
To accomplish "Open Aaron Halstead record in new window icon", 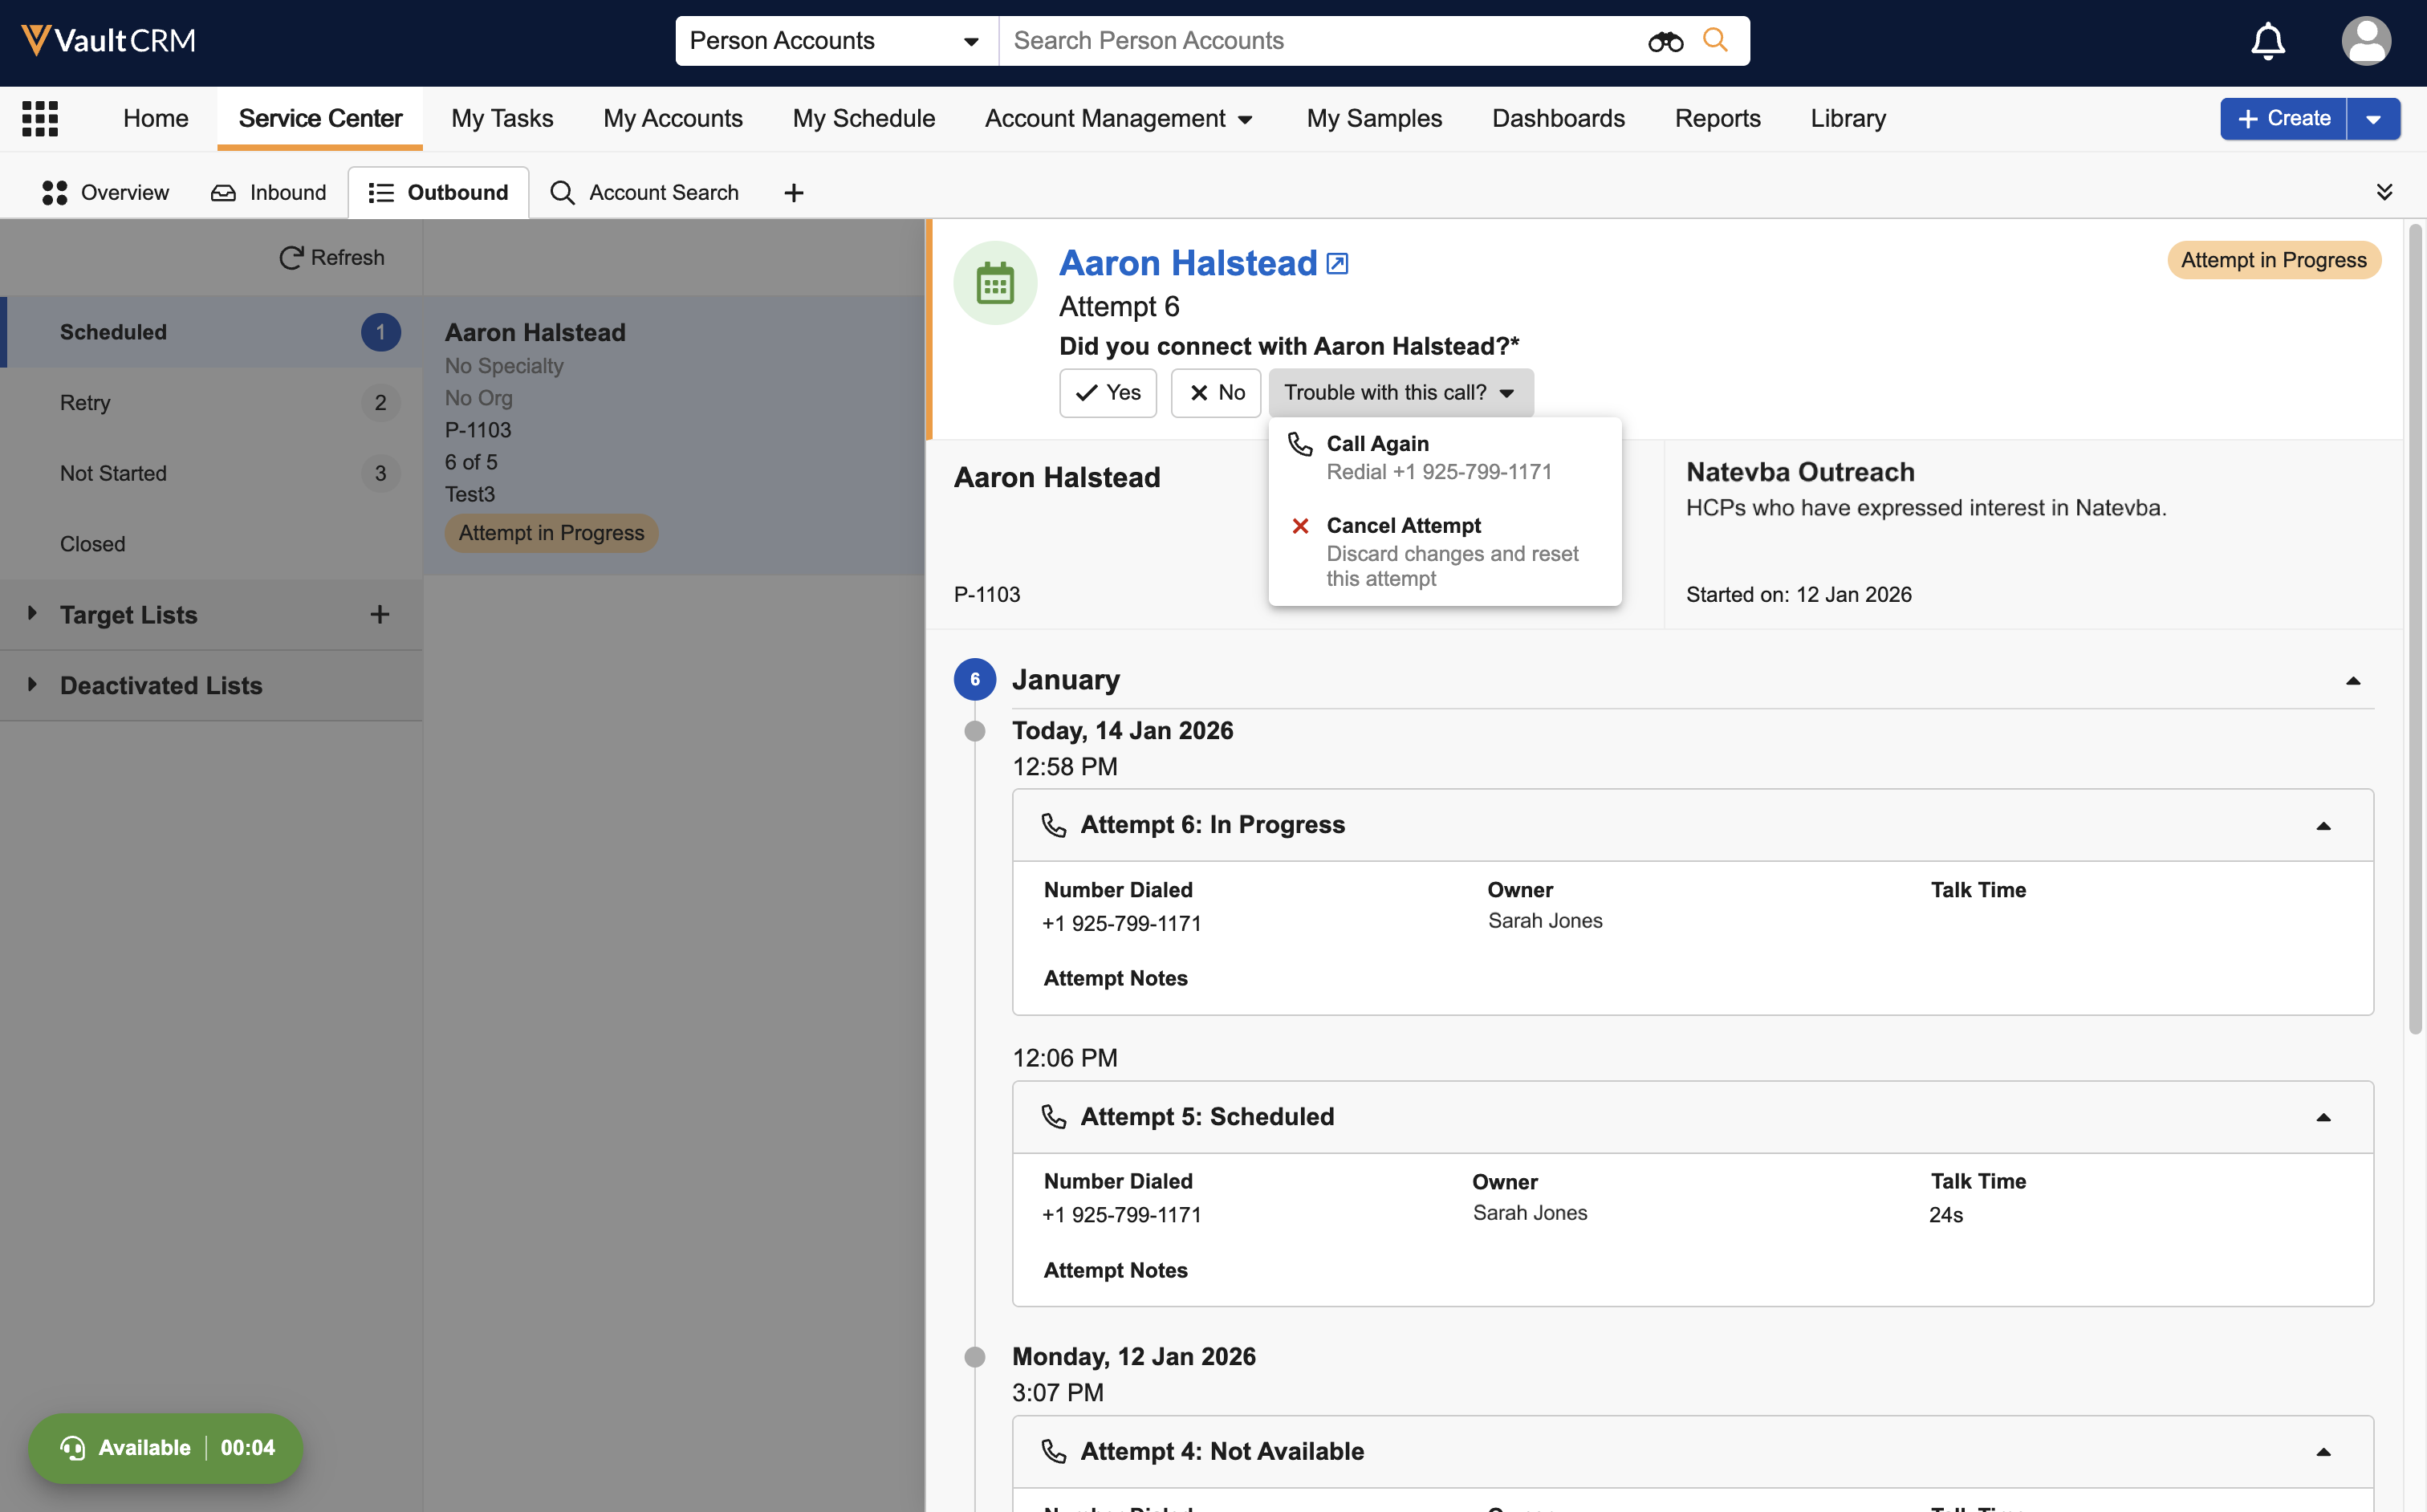I will (x=1337, y=264).
